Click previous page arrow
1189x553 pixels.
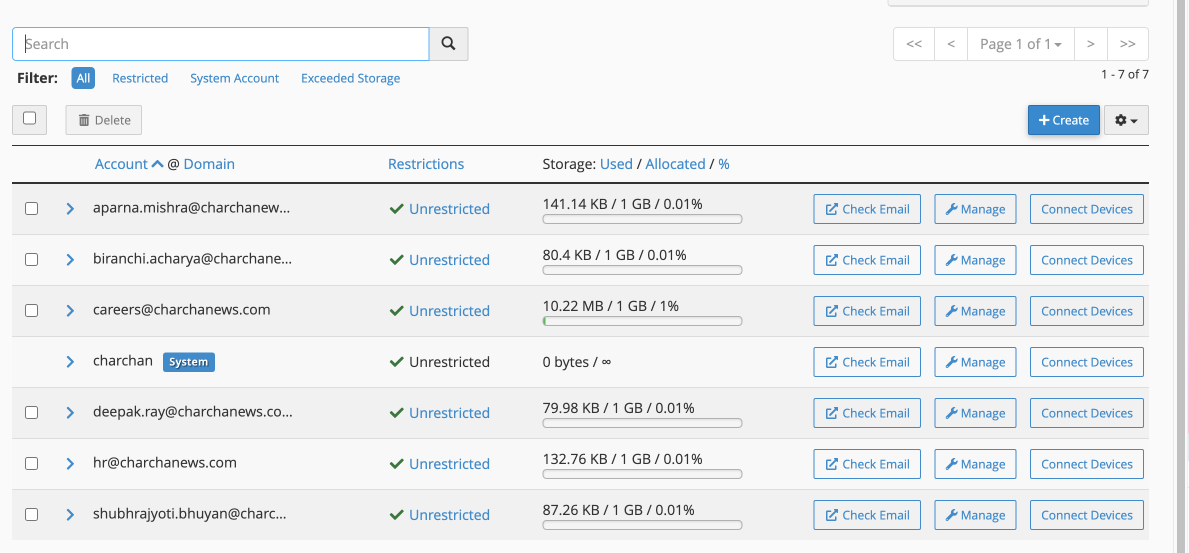950,44
